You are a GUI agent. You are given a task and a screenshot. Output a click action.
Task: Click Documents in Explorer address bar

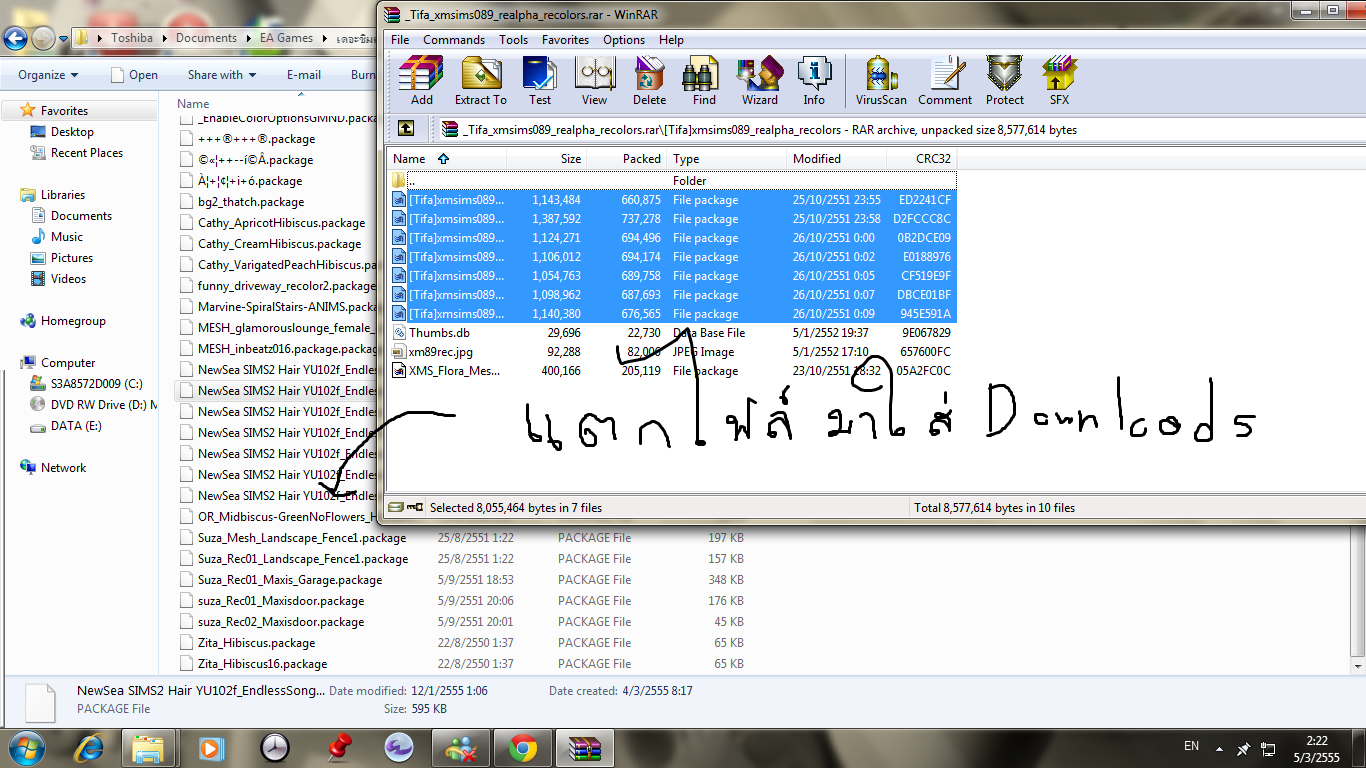tap(206, 38)
